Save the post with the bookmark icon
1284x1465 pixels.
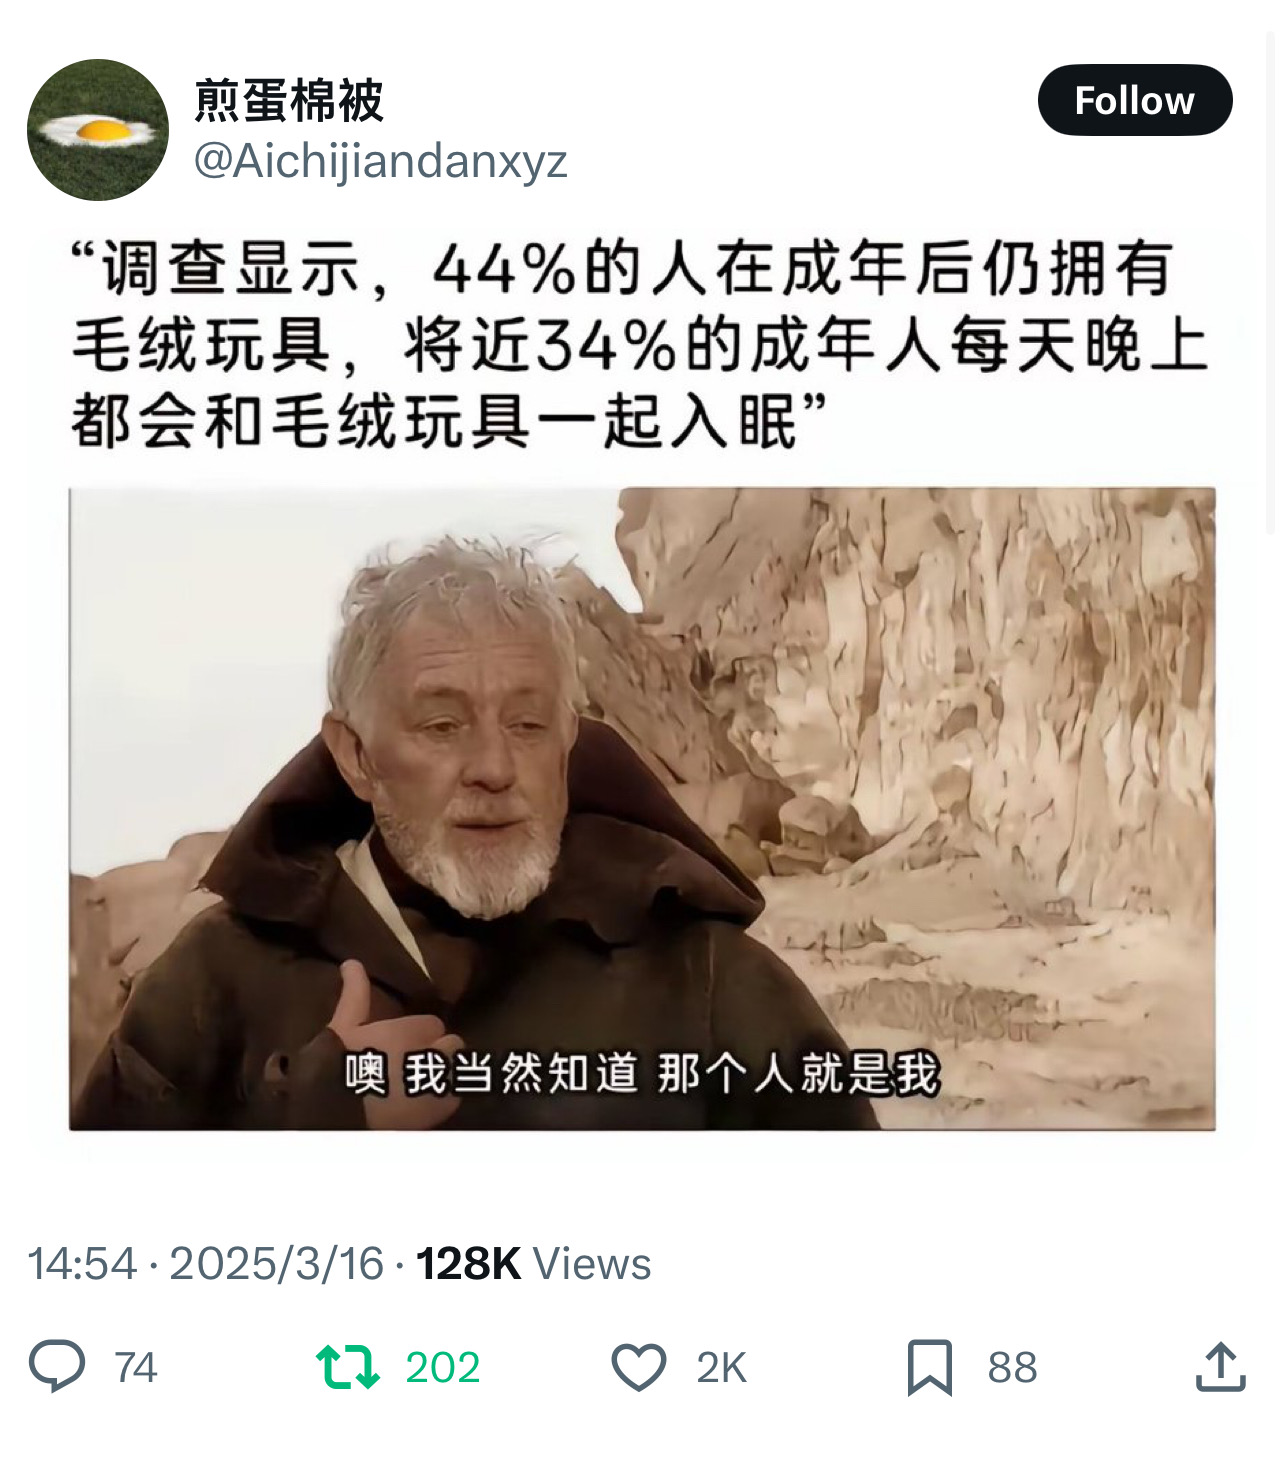[x=930, y=1367]
